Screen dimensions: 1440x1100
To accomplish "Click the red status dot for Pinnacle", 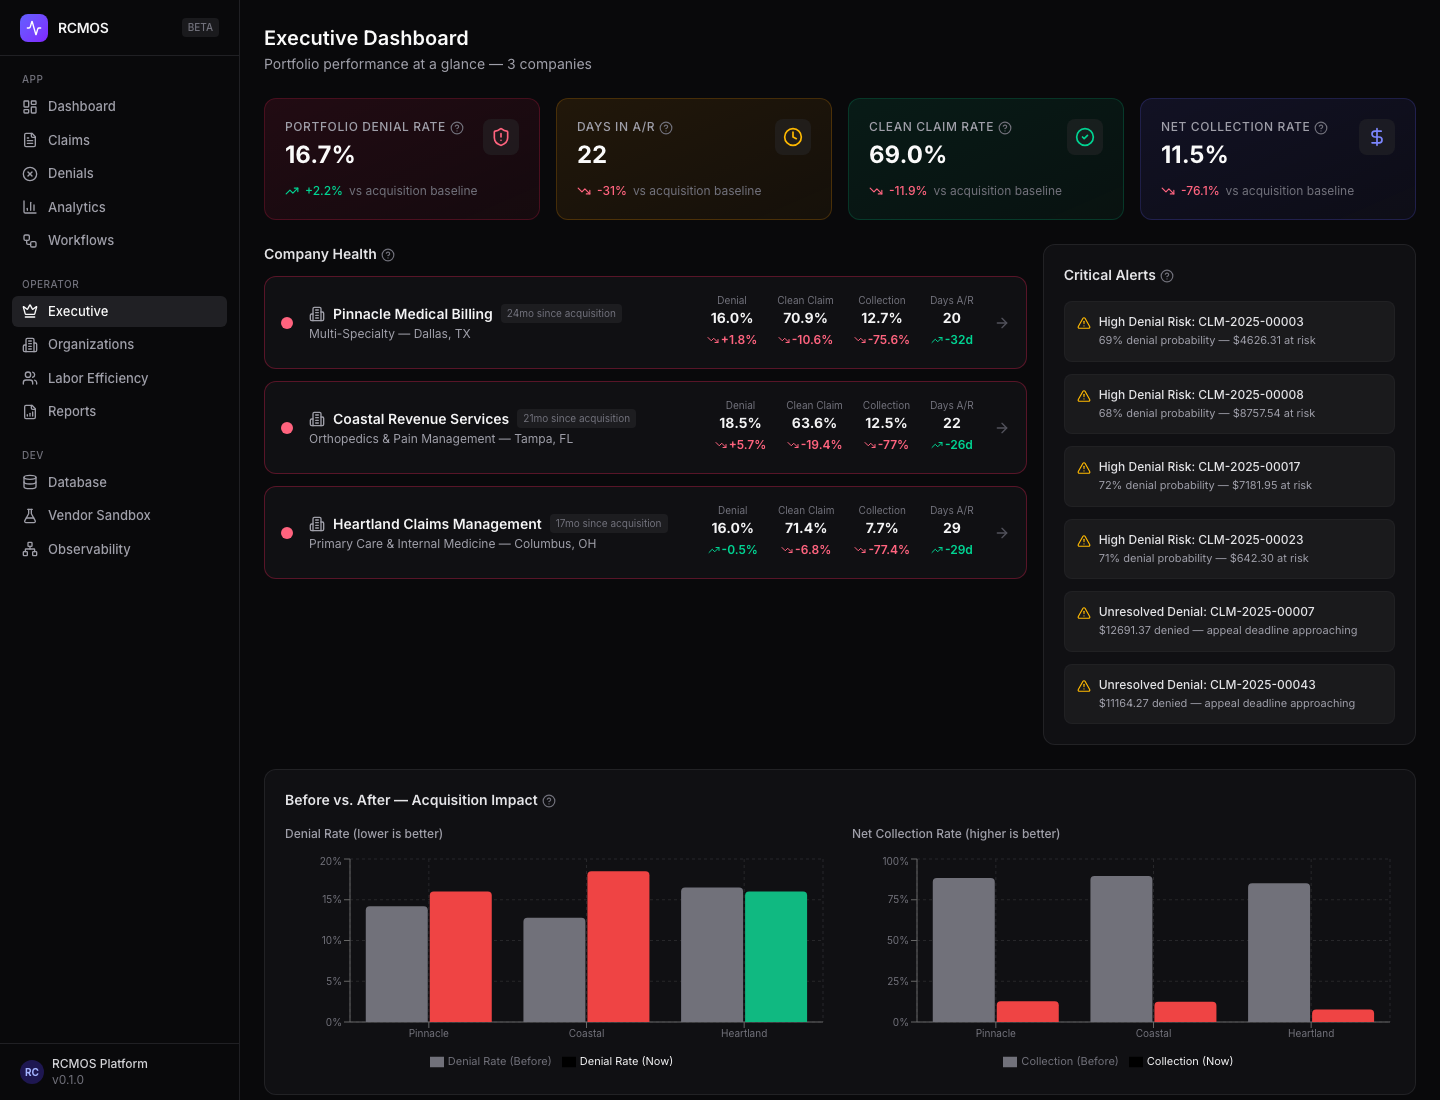I will click(x=287, y=323).
